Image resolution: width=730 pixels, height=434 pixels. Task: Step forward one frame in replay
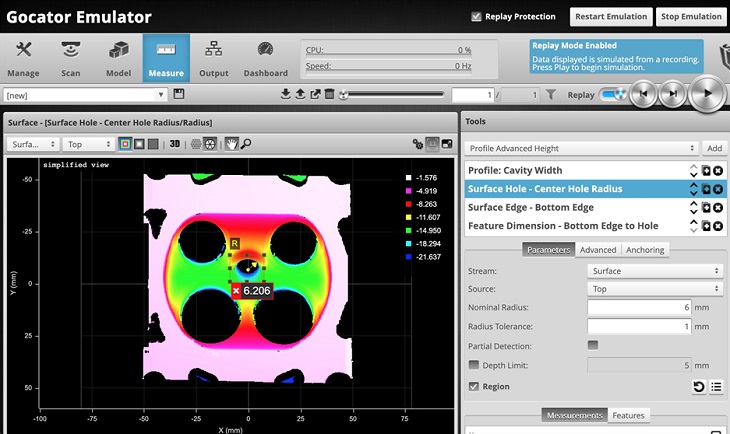(x=673, y=94)
